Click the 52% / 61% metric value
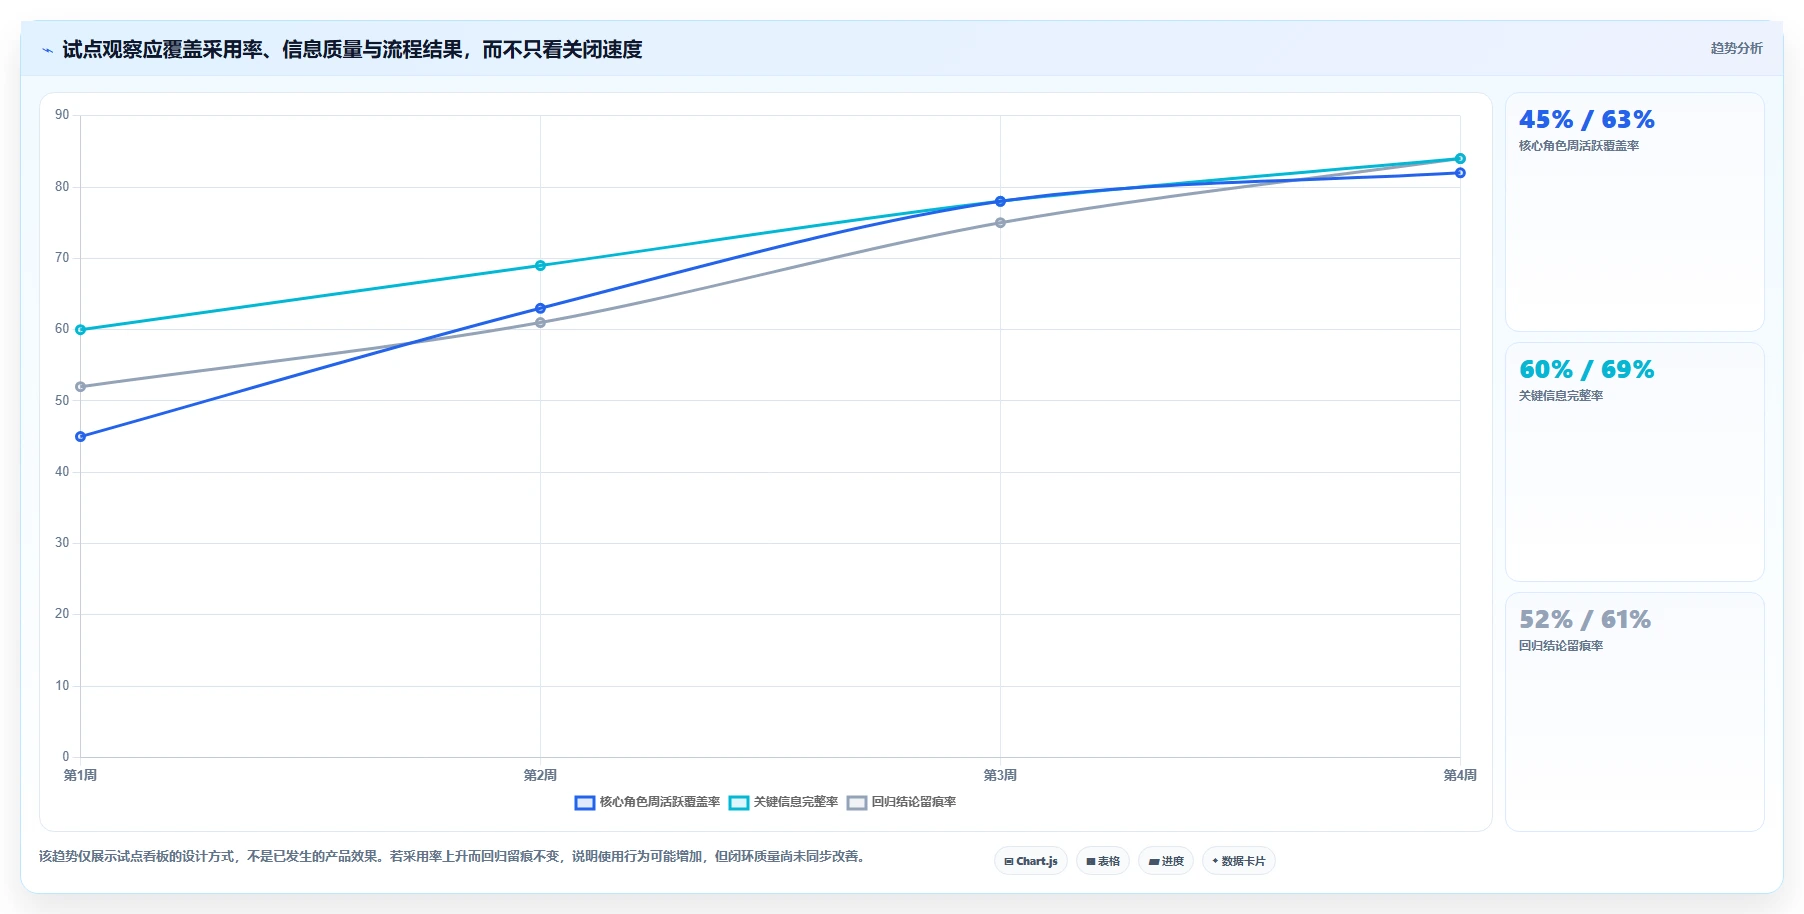1804x914 pixels. point(1585,620)
